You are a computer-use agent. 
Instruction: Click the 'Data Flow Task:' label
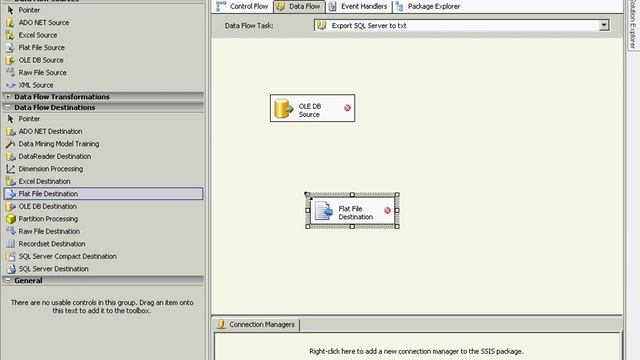point(249,25)
